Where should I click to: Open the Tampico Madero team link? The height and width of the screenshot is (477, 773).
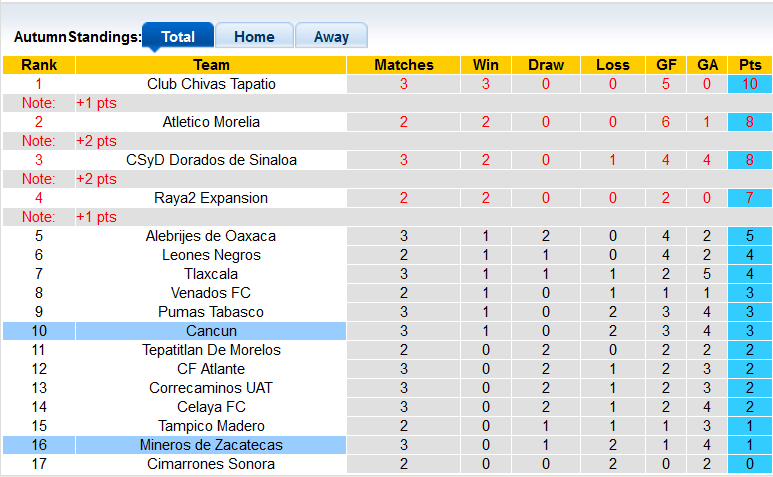(x=211, y=426)
